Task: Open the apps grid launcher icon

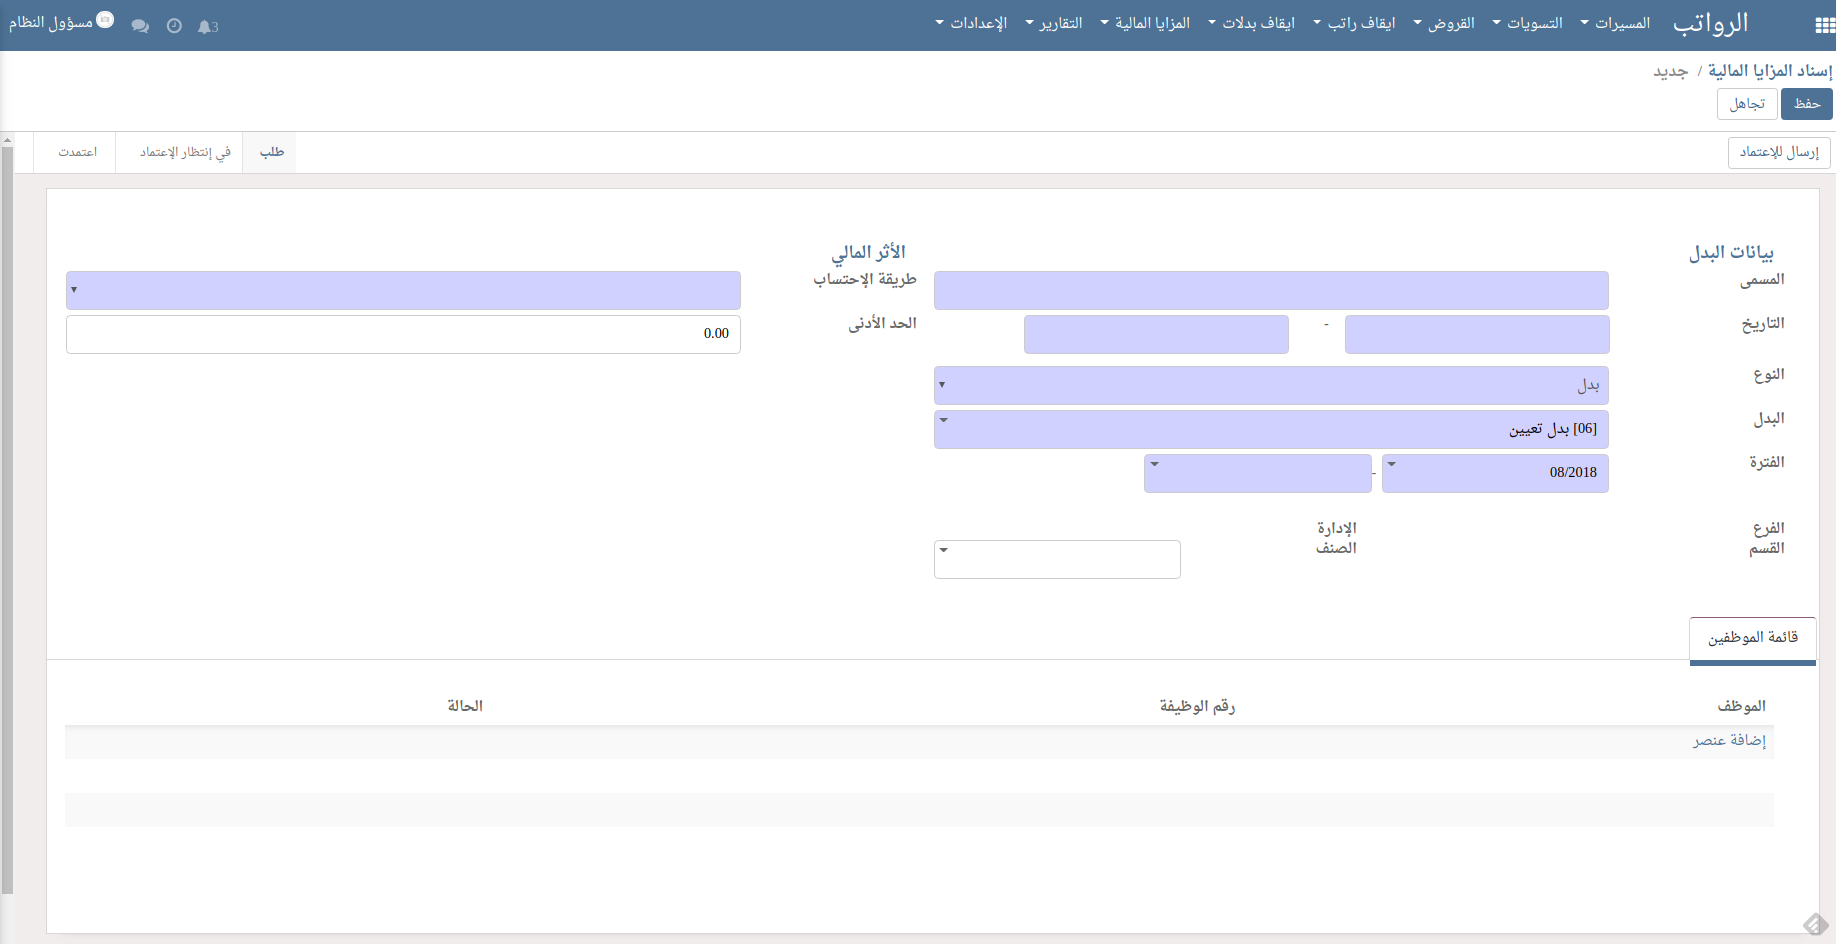Action: click(x=1823, y=25)
